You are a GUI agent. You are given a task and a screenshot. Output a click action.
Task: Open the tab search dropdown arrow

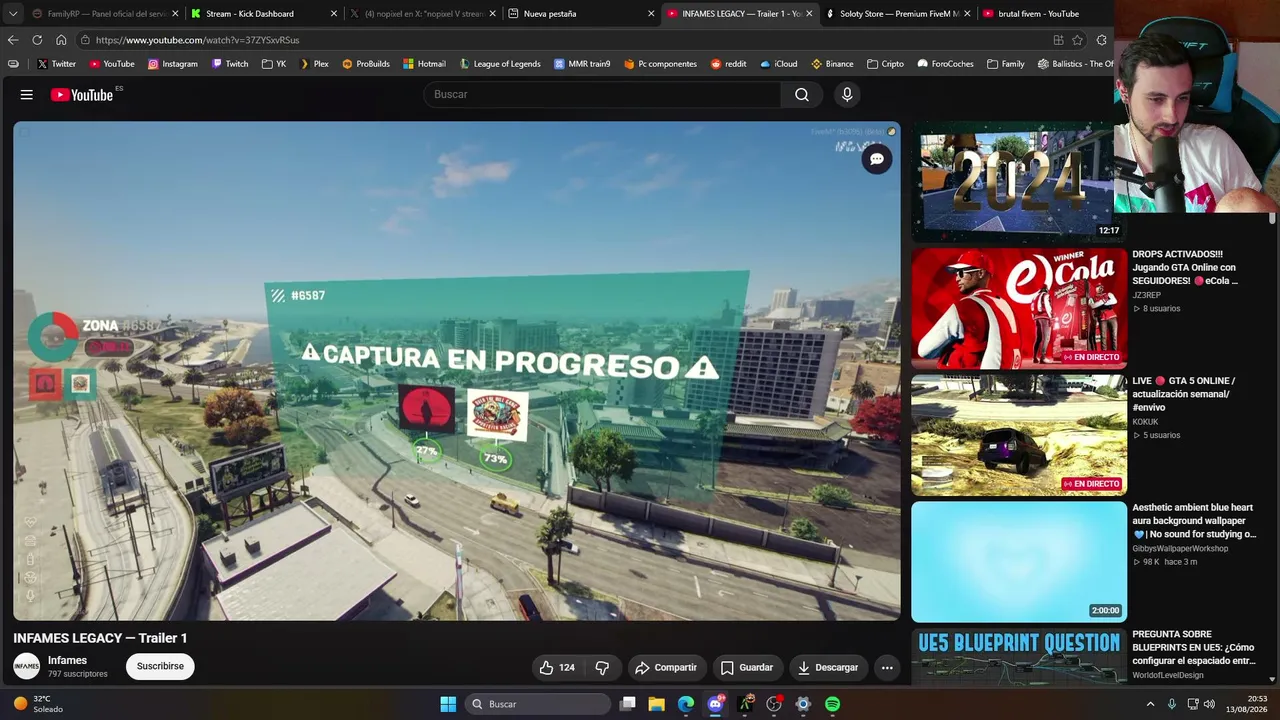tap(13, 14)
